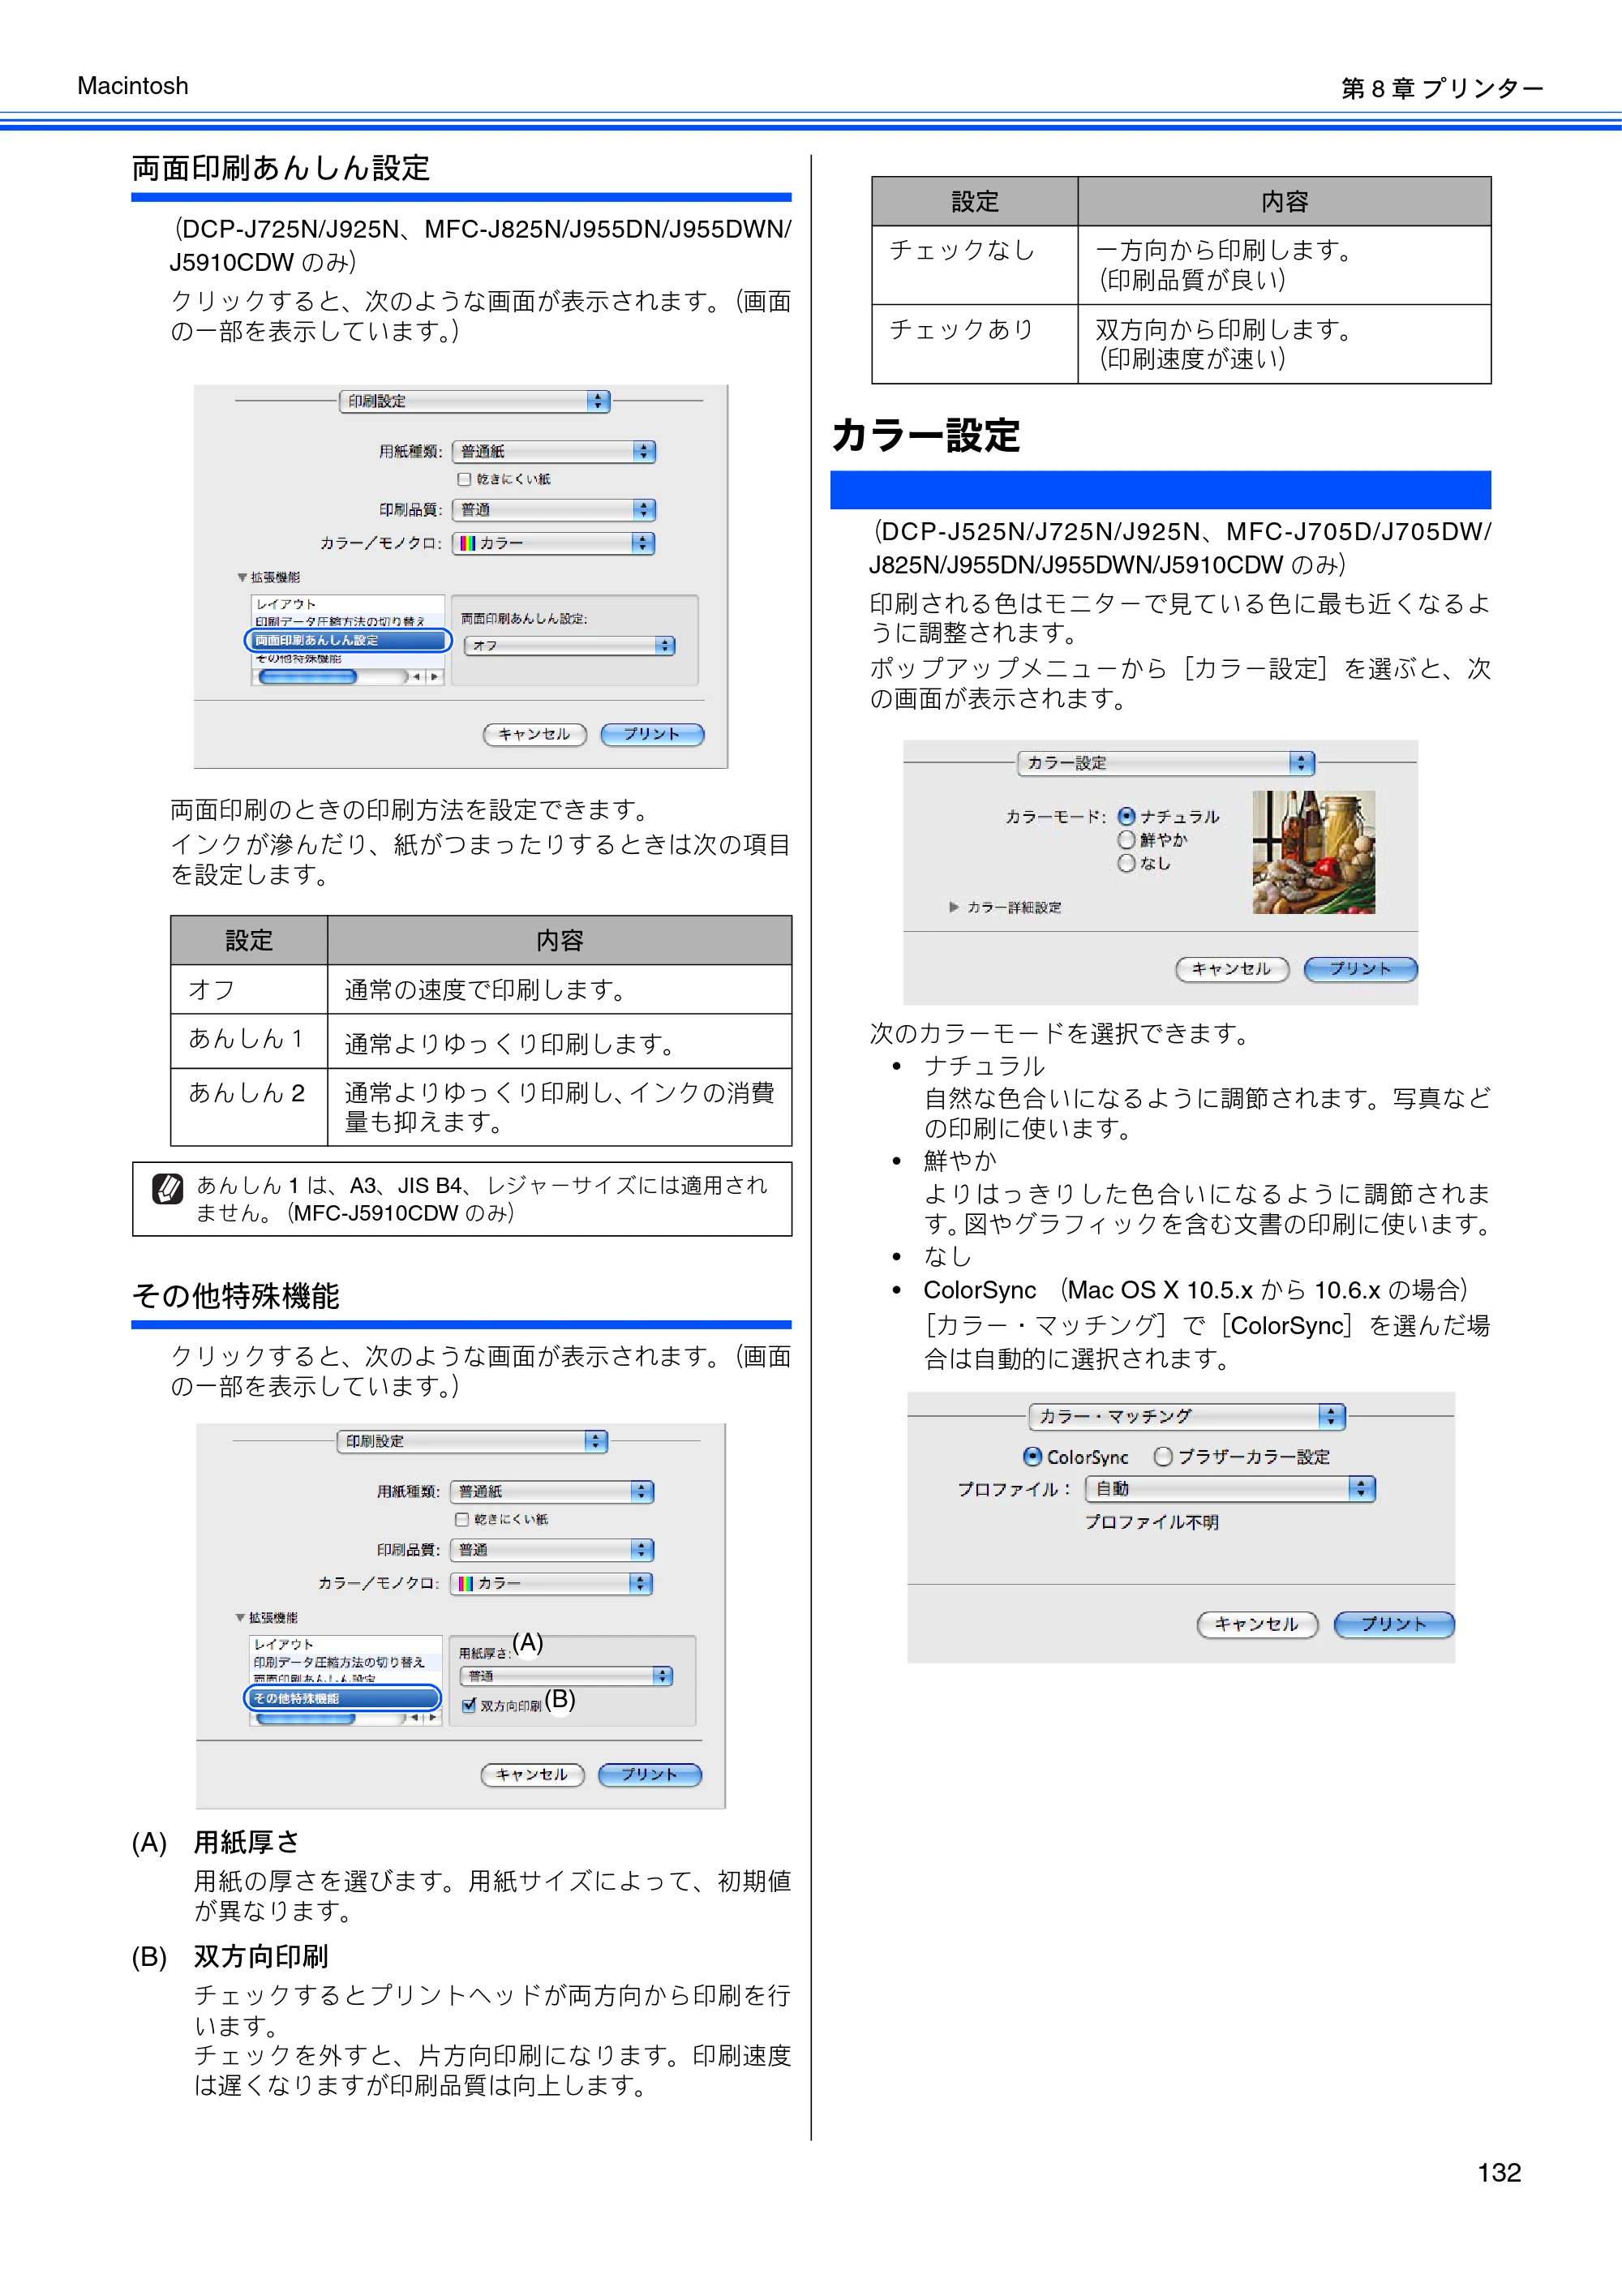The height and width of the screenshot is (2296, 1622).
Task: Click table cell 'チェックあり'
Action: click(975, 344)
